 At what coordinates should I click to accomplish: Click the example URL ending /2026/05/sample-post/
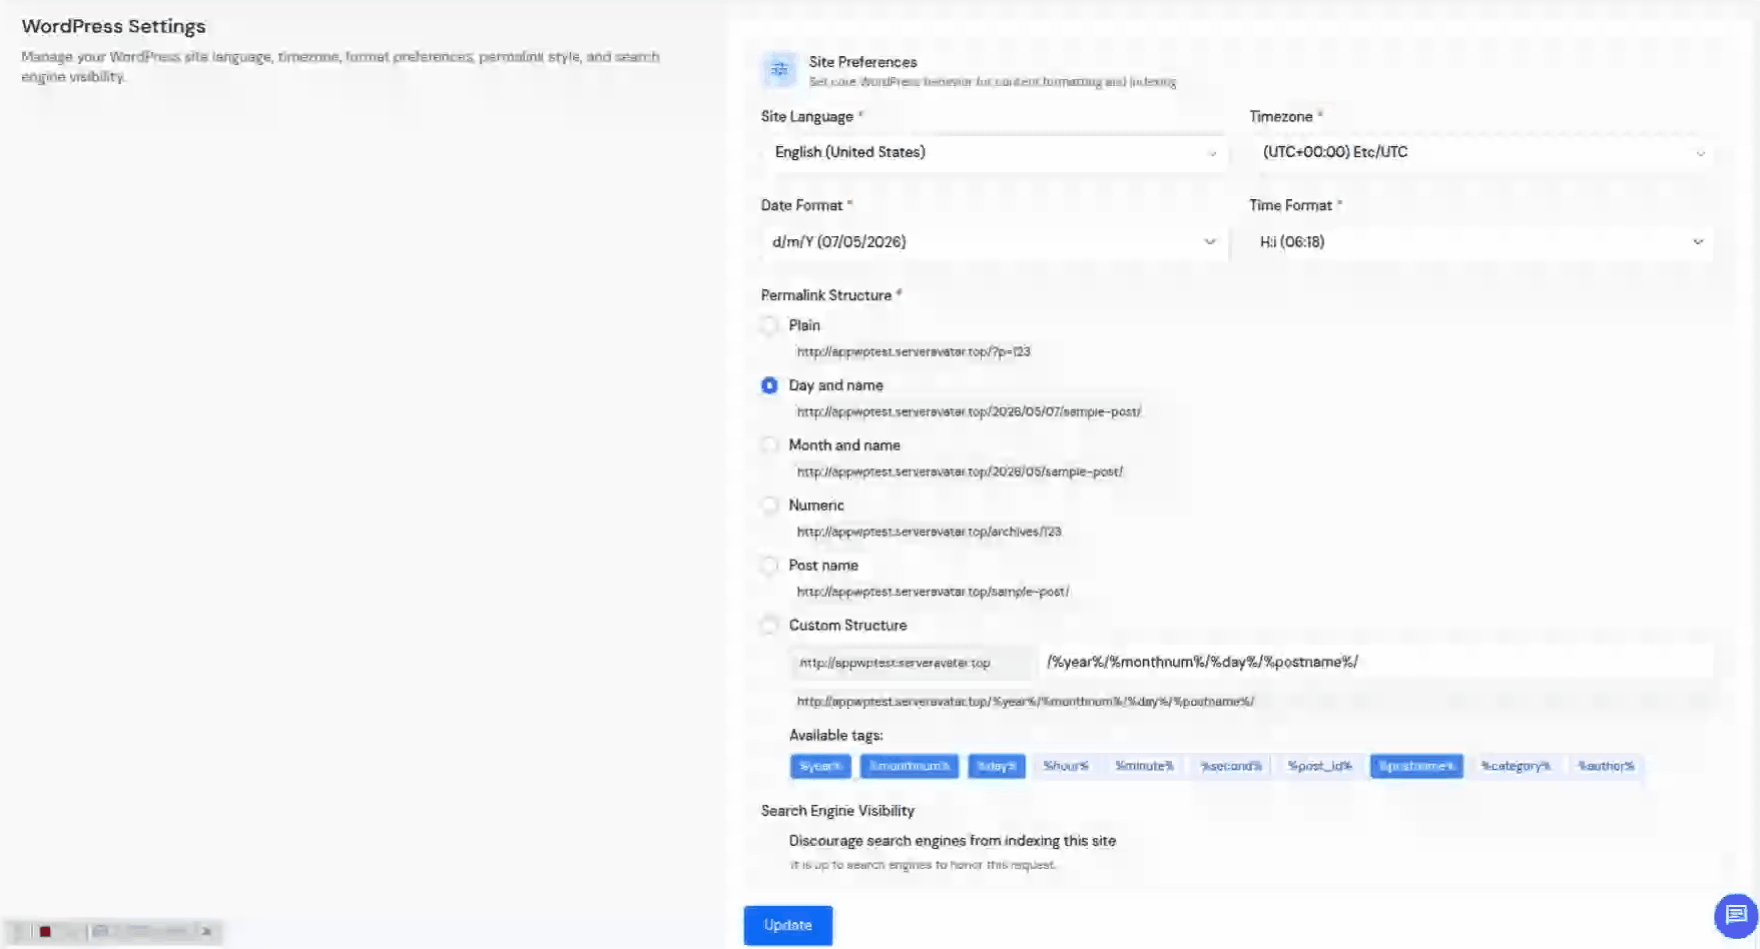960,472
